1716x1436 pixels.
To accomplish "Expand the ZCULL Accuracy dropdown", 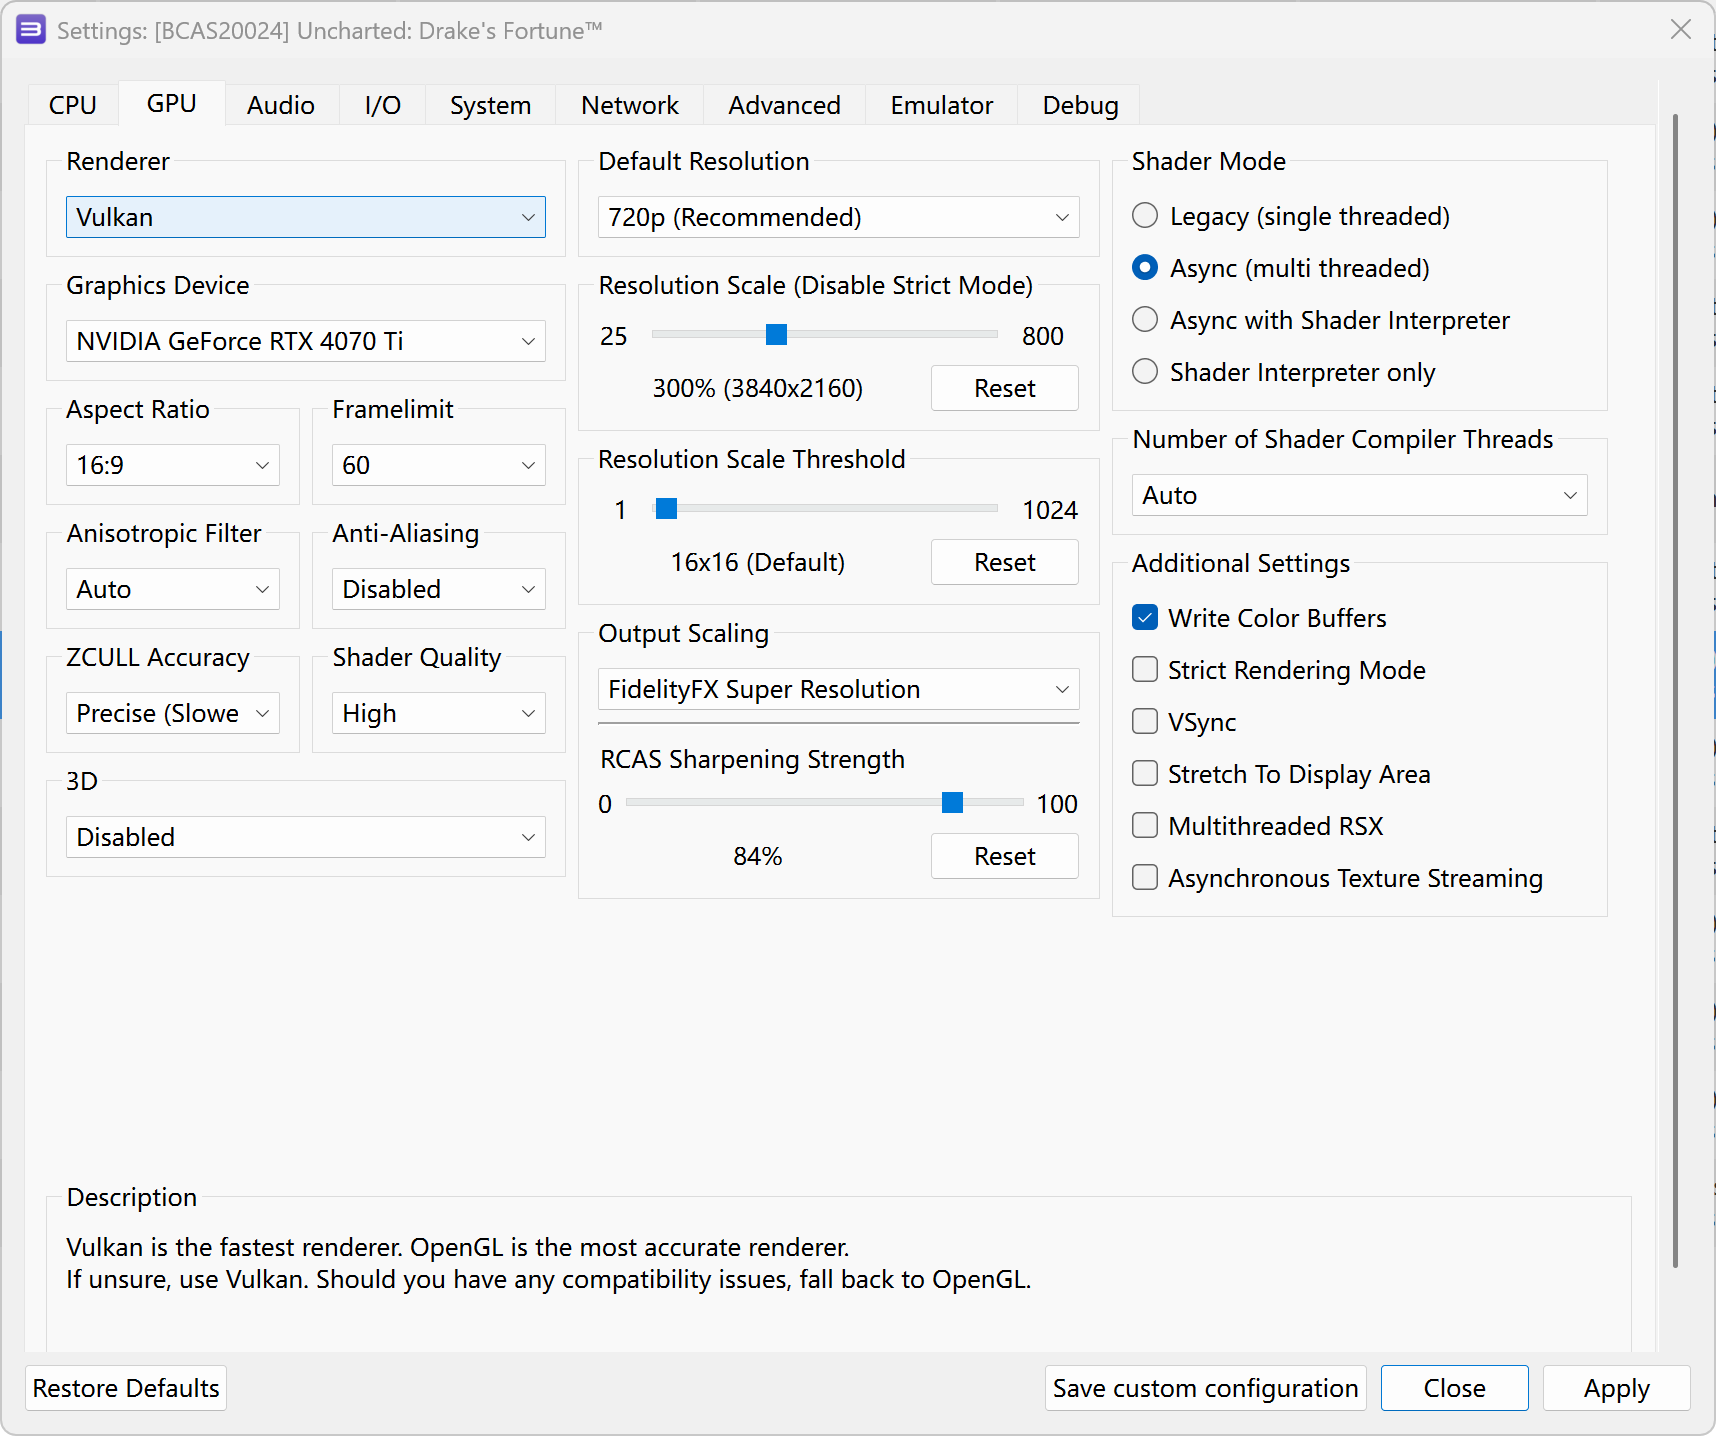I will click(173, 713).
